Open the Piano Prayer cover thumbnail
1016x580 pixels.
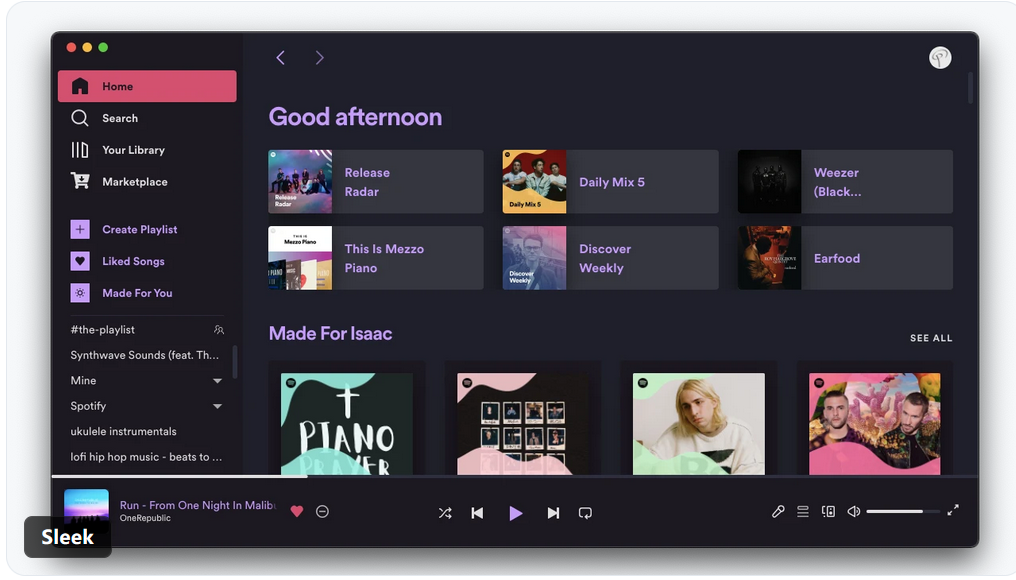(x=347, y=424)
